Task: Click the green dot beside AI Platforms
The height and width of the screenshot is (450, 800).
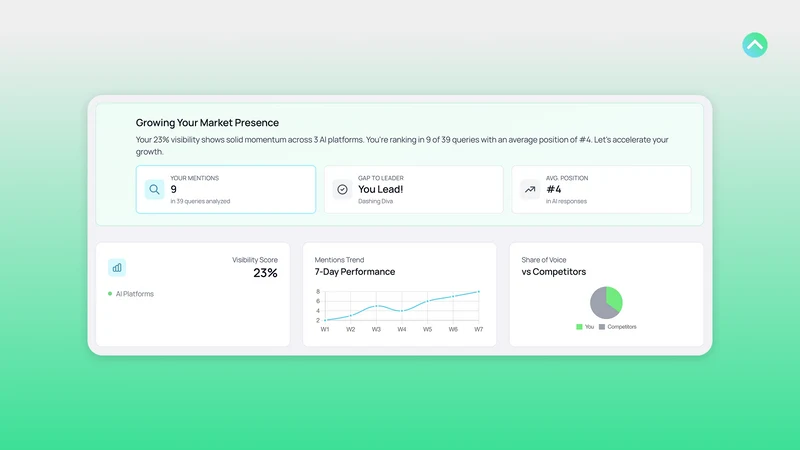Action: tap(110, 294)
